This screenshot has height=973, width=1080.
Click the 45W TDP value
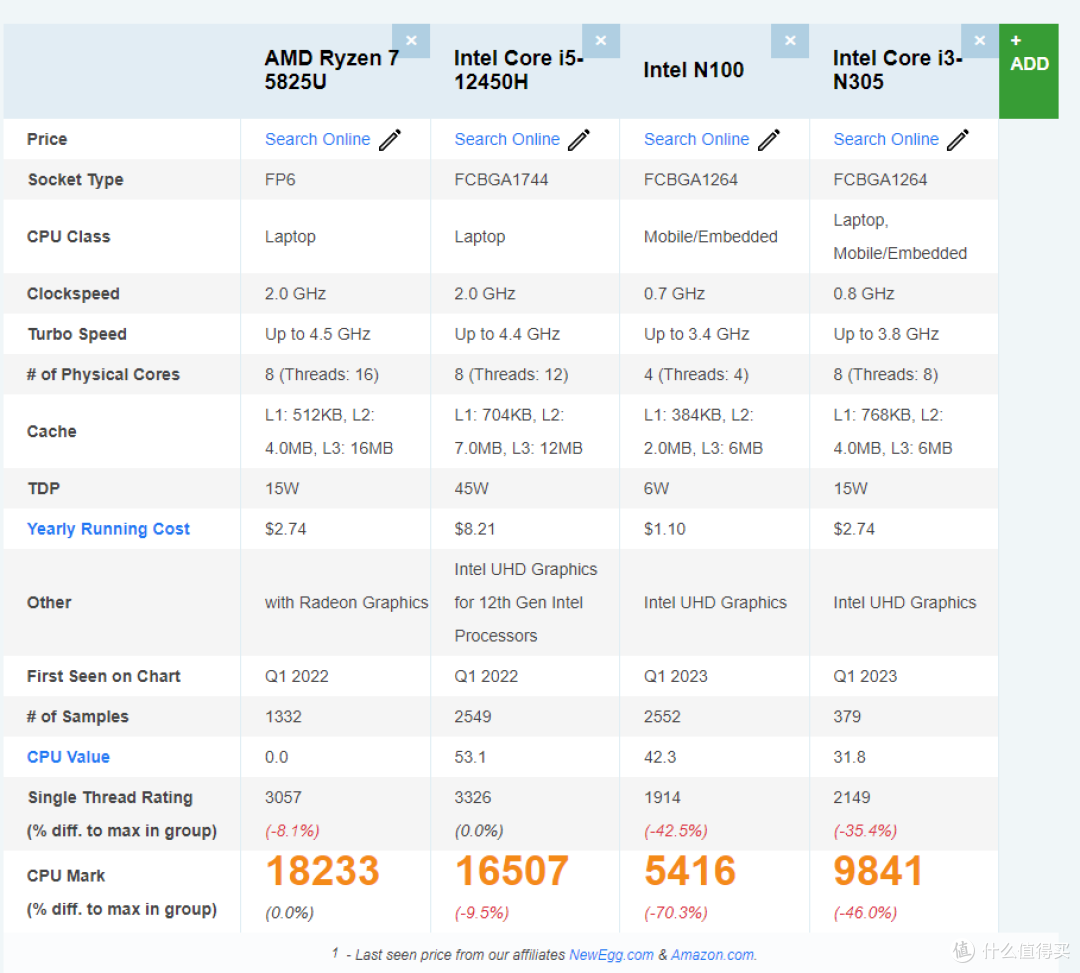click(x=471, y=489)
